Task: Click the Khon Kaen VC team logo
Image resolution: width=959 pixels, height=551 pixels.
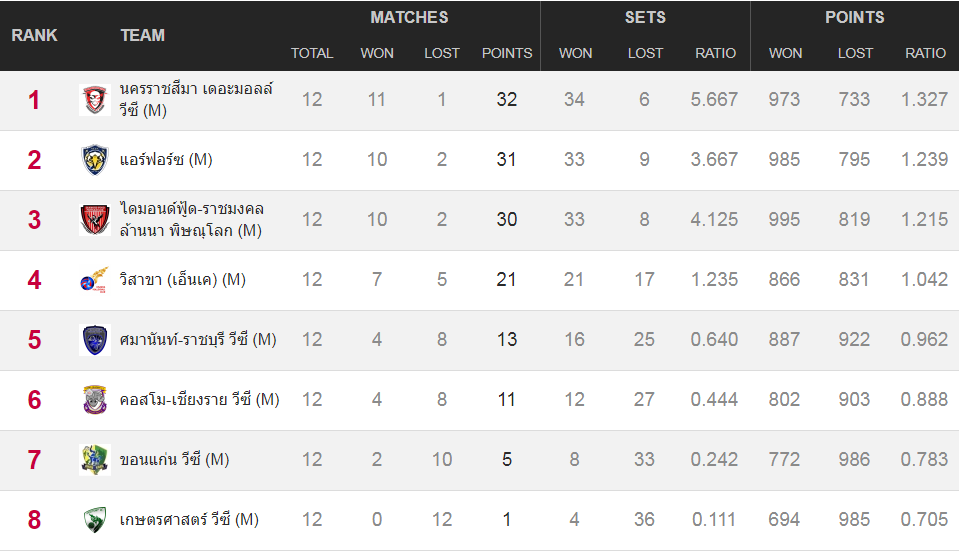Action: 95,459
